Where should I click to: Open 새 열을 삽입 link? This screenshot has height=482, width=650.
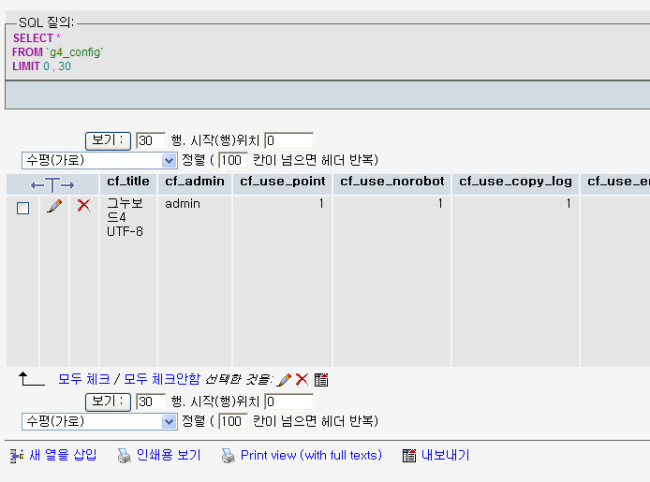pyautogui.click(x=63, y=455)
